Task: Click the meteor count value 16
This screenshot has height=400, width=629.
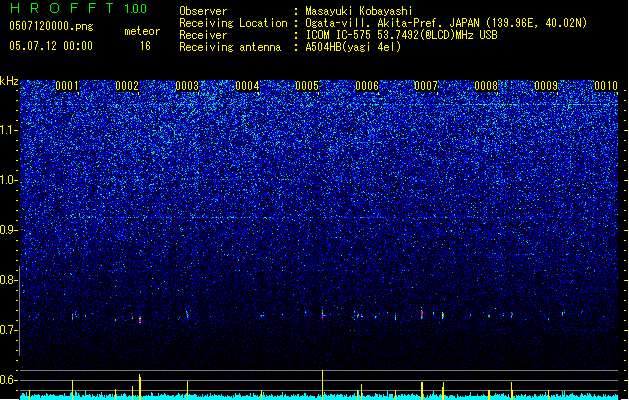Action: click(x=145, y=46)
